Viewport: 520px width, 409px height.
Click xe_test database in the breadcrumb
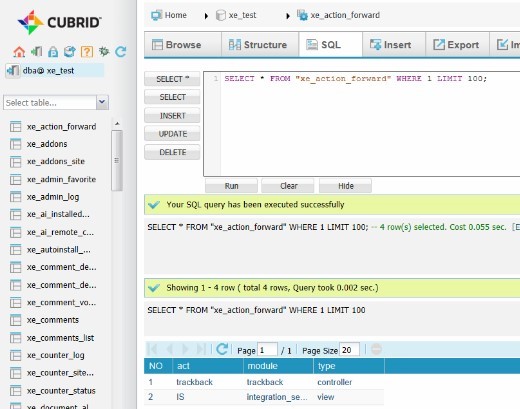(236, 15)
